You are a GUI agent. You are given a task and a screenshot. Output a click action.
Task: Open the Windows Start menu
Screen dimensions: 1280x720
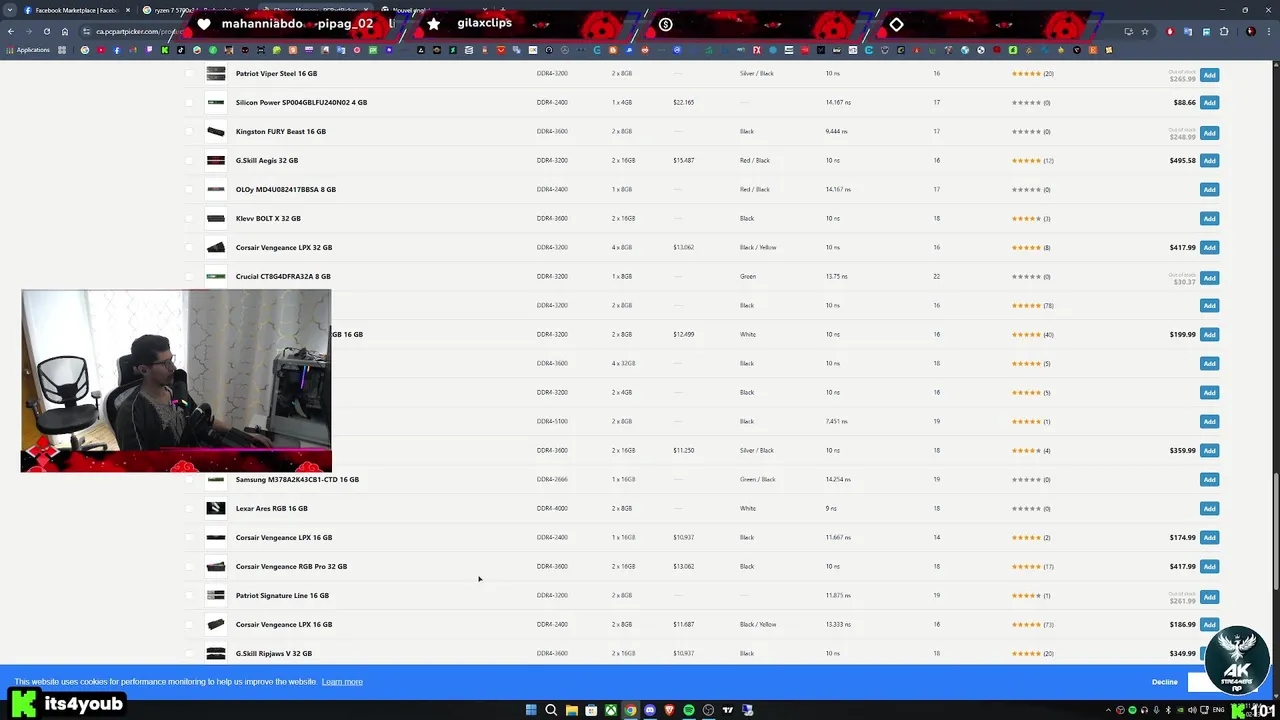(x=531, y=710)
